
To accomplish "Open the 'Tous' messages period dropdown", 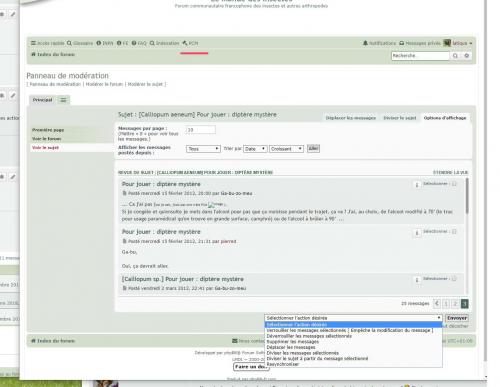I will pyautogui.click(x=203, y=149).
